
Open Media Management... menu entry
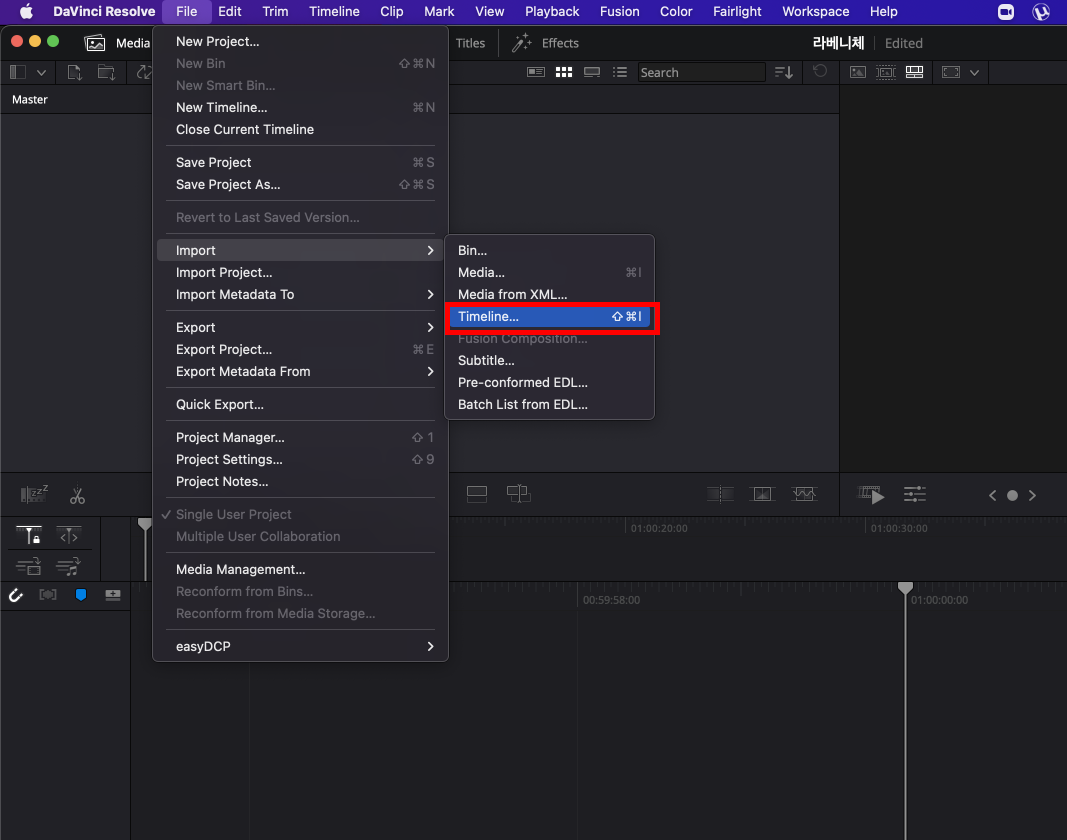(301, 570)
